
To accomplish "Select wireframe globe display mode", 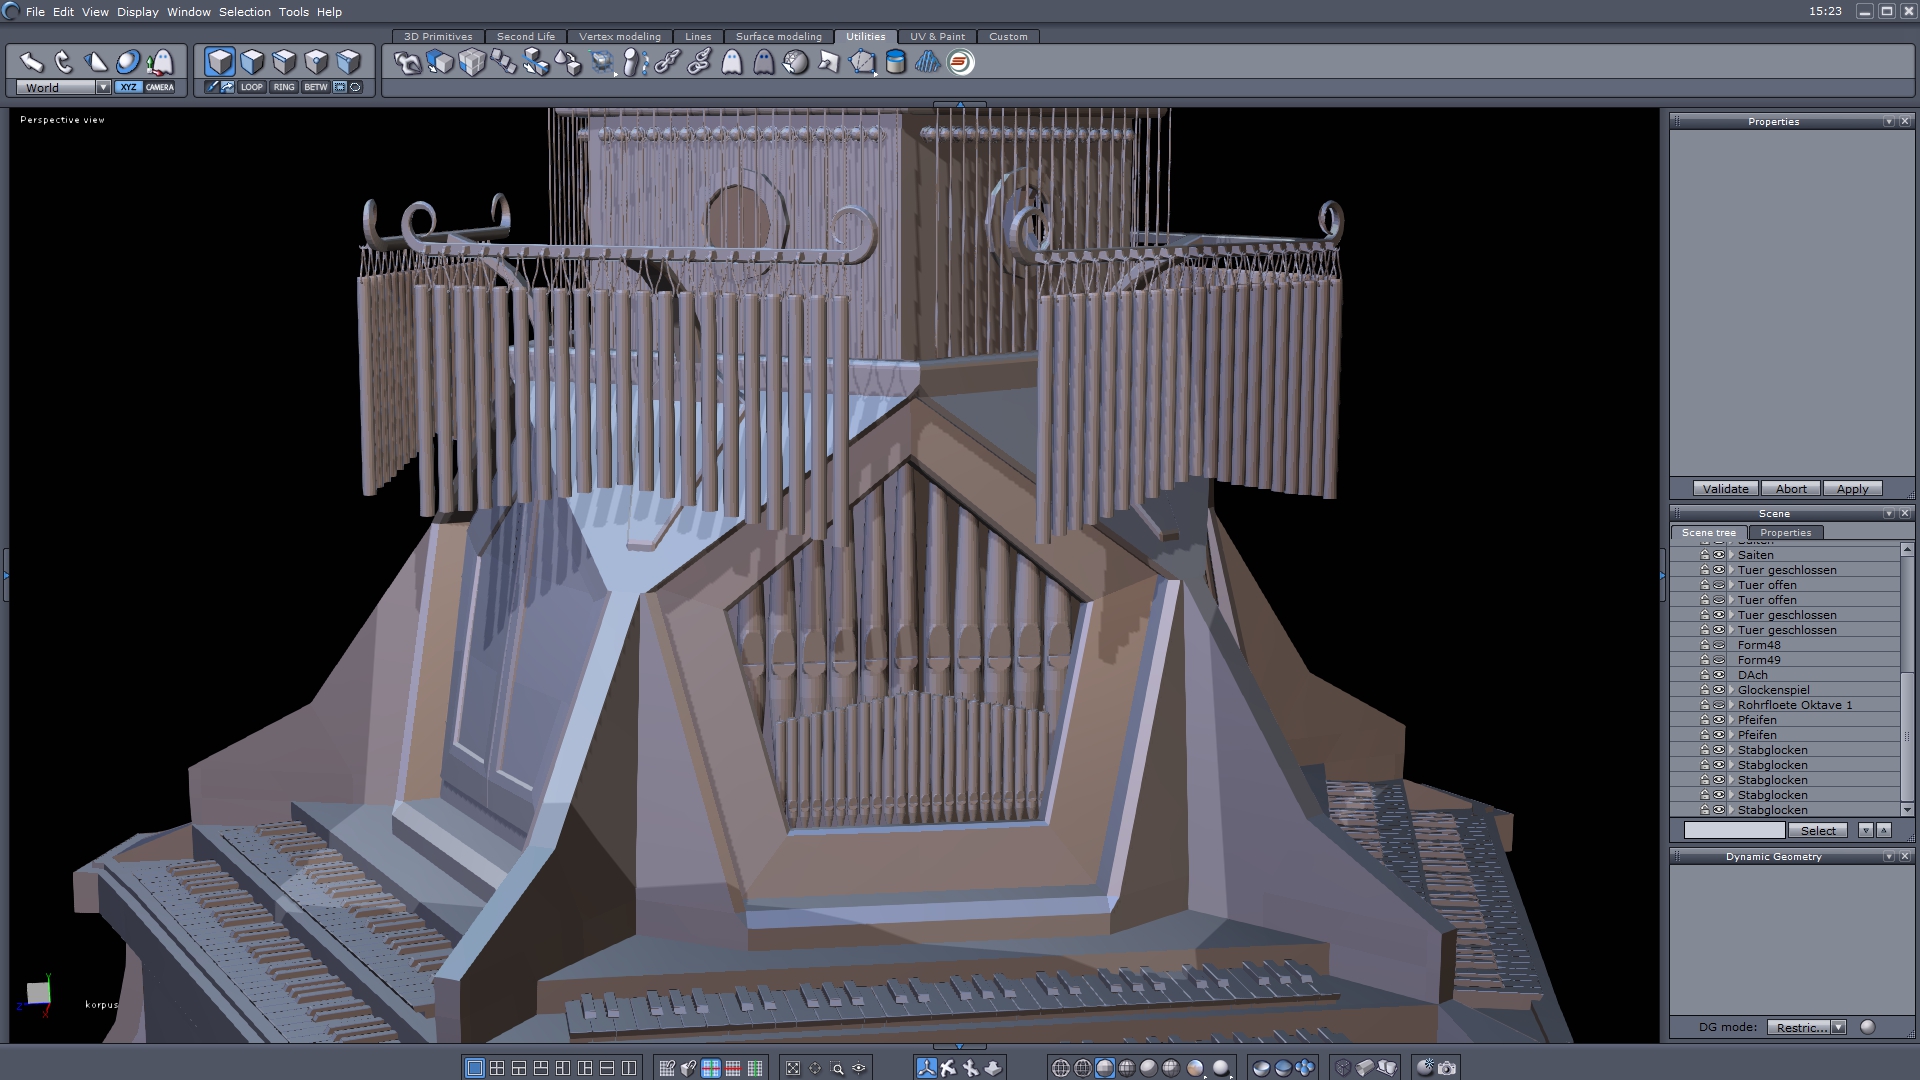I will point(1061,1068).
